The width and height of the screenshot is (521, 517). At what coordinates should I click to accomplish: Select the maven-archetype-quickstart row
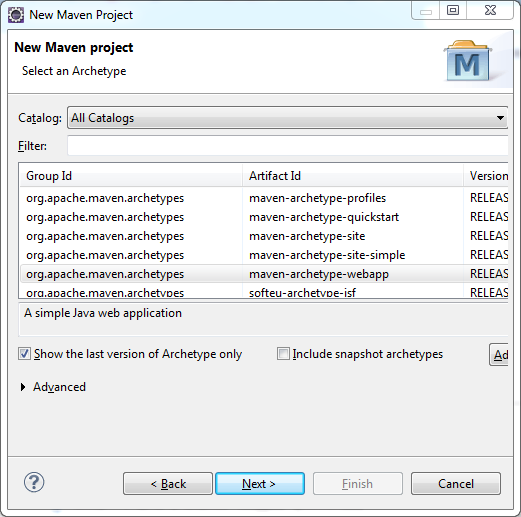coord(264,217)
